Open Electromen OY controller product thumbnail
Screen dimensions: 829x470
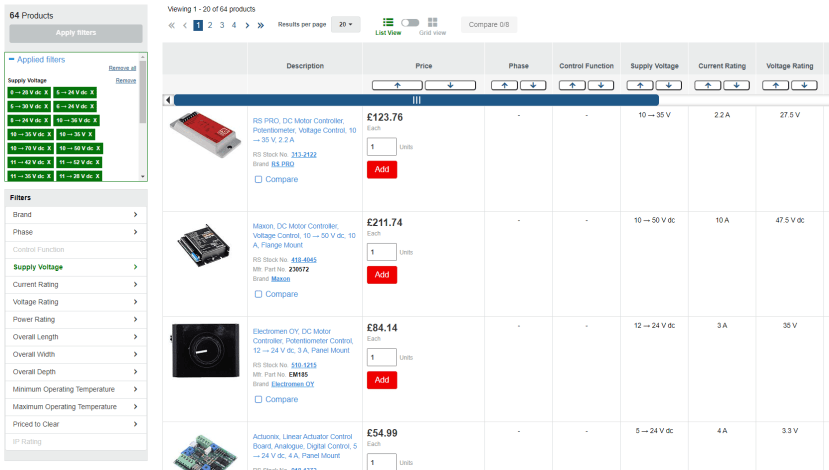205,350
